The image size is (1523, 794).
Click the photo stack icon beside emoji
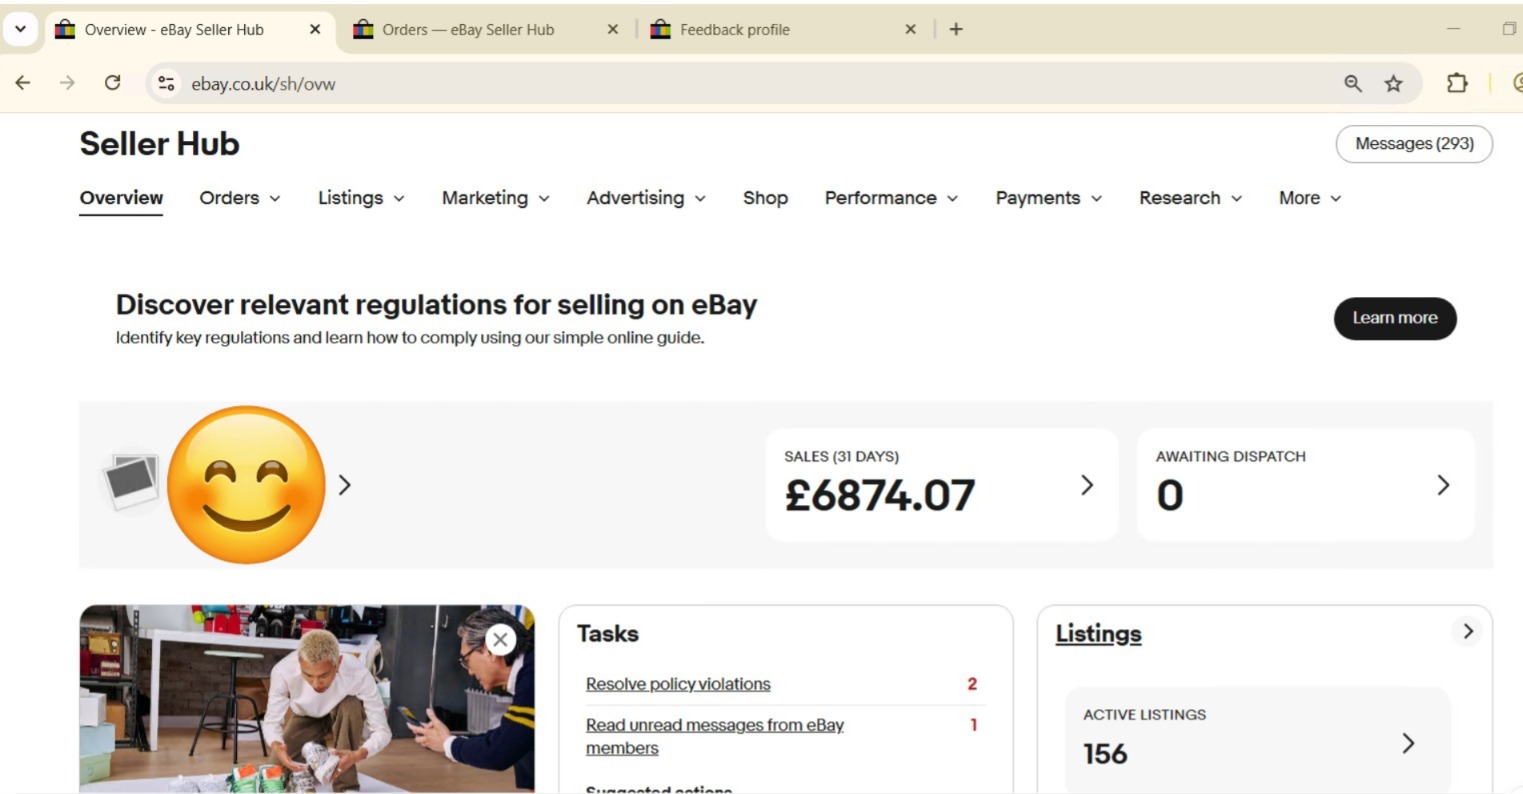131,480
